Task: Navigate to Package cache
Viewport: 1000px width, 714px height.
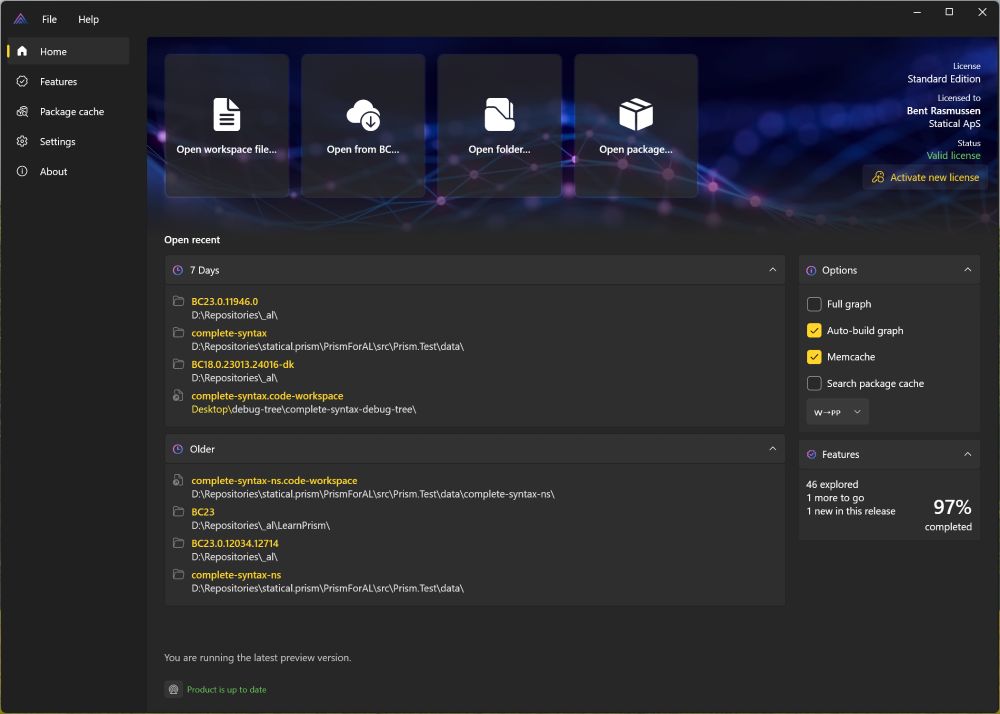Action: click(x=68, y=111)
